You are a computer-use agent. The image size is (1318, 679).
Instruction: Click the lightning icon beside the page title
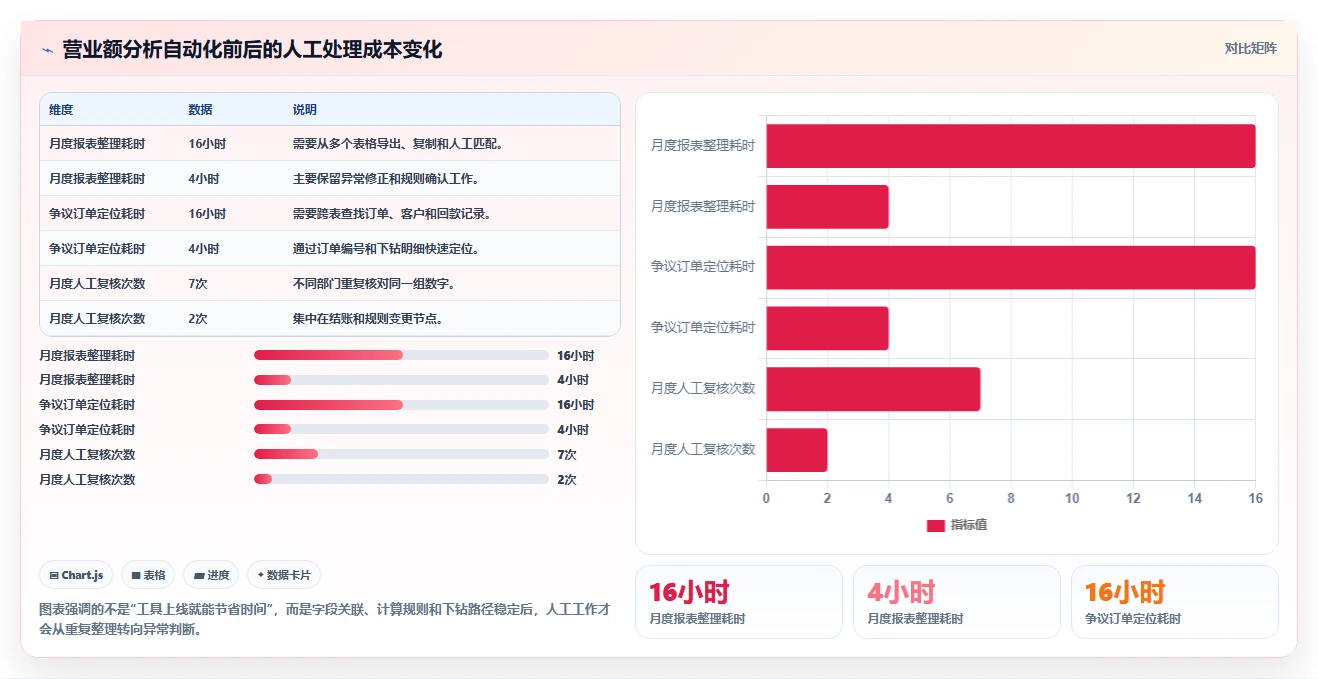click(47, 50)
